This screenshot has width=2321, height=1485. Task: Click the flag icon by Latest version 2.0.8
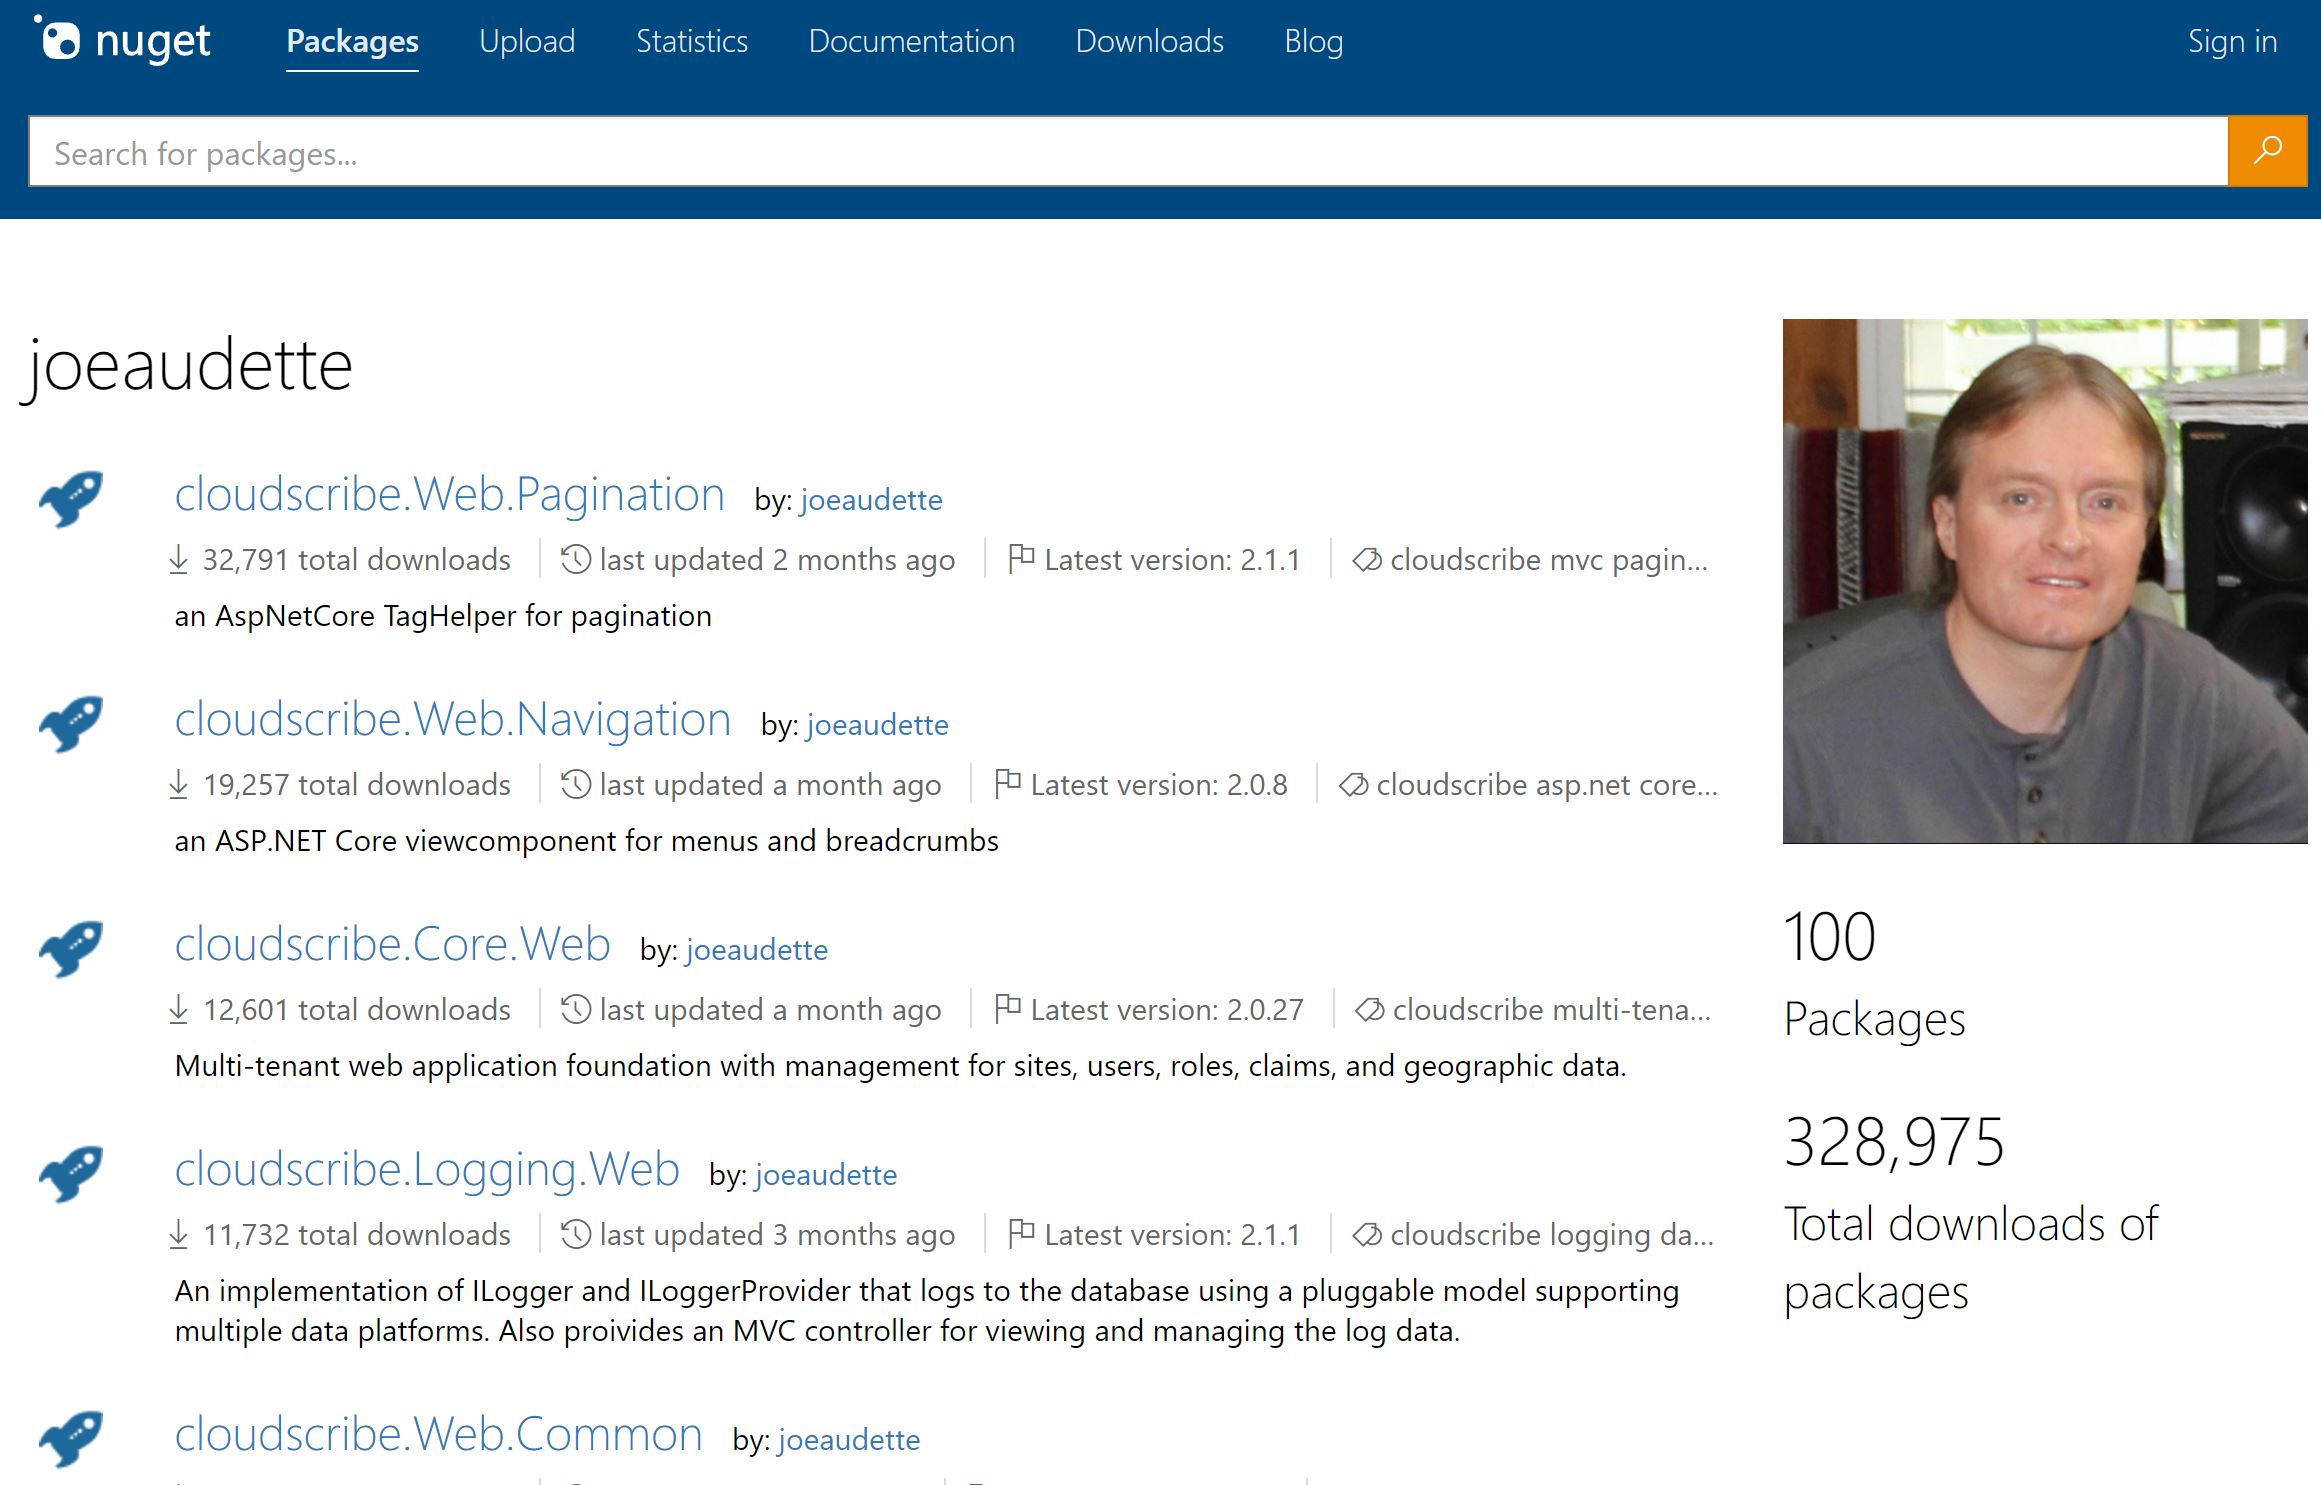1007,783
